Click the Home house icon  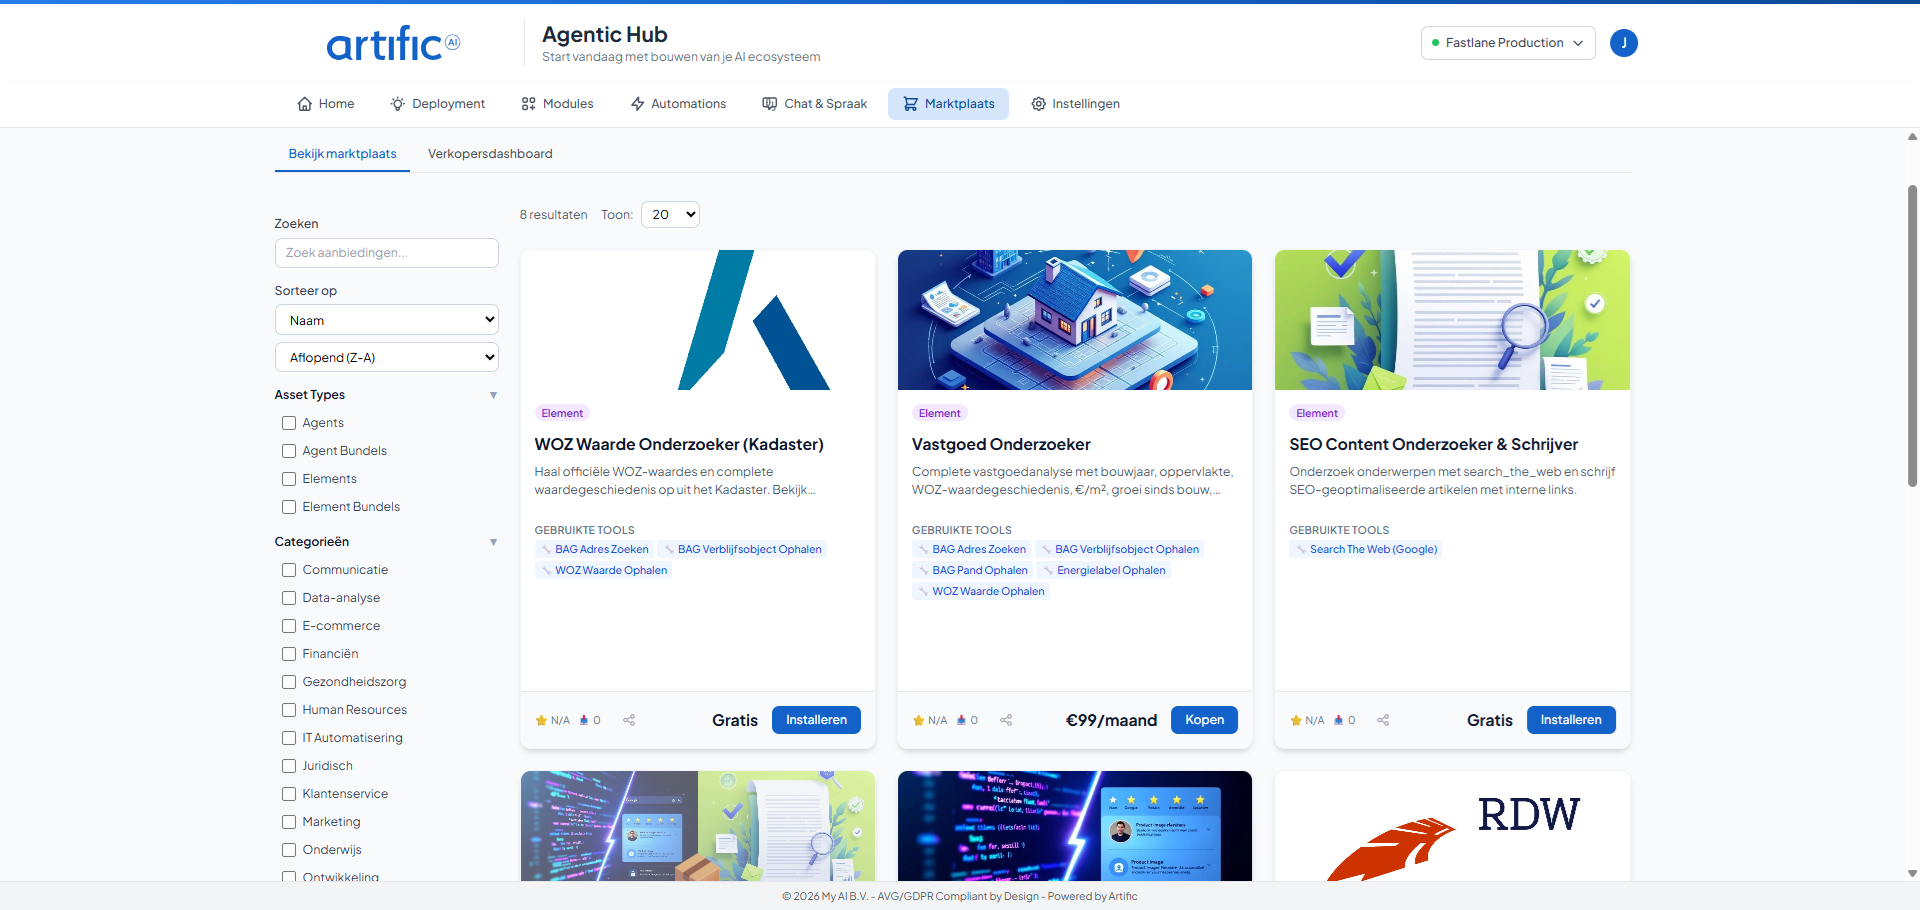point(305,104)
